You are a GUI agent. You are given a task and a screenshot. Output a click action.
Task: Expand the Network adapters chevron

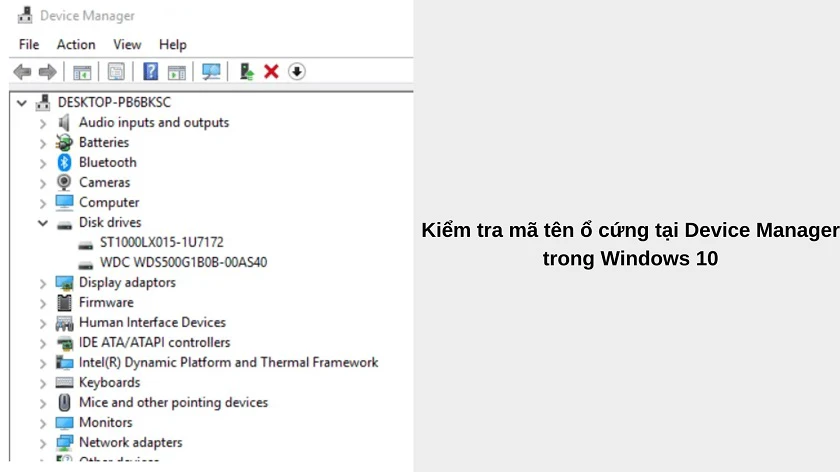pyautogui.click(x=43, y=444)
